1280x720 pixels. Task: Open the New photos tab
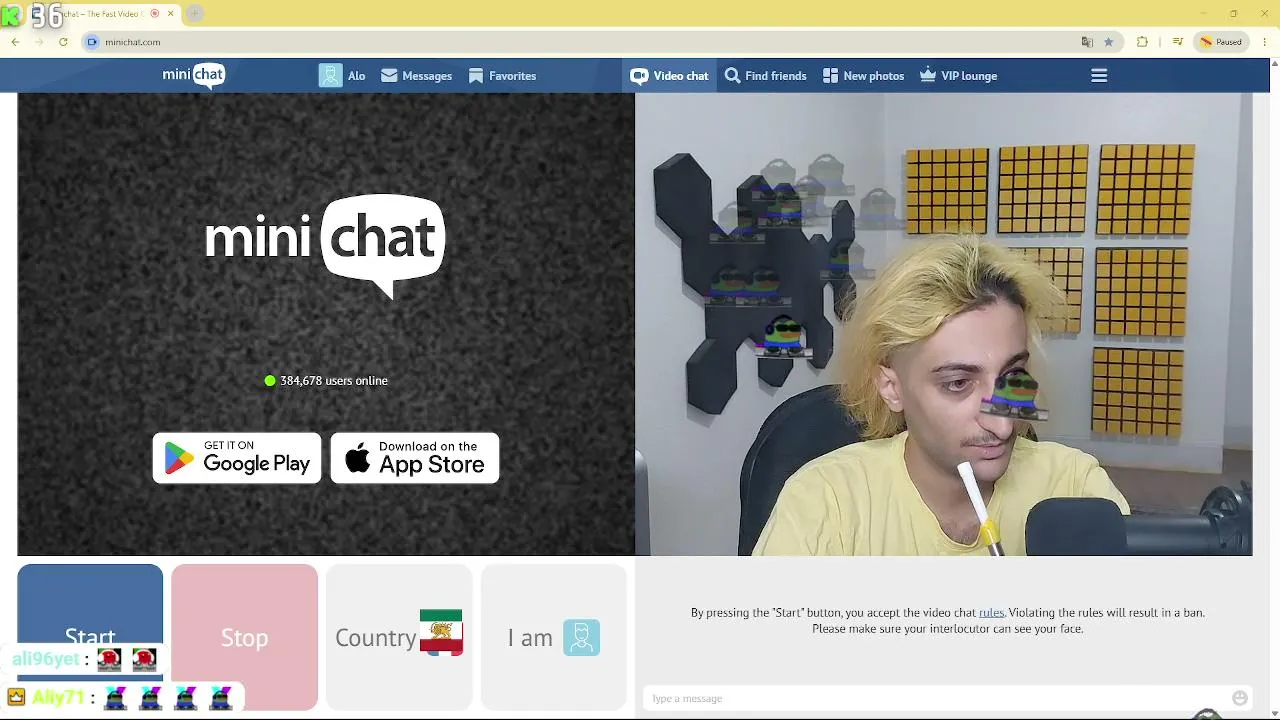click(863, 76)
